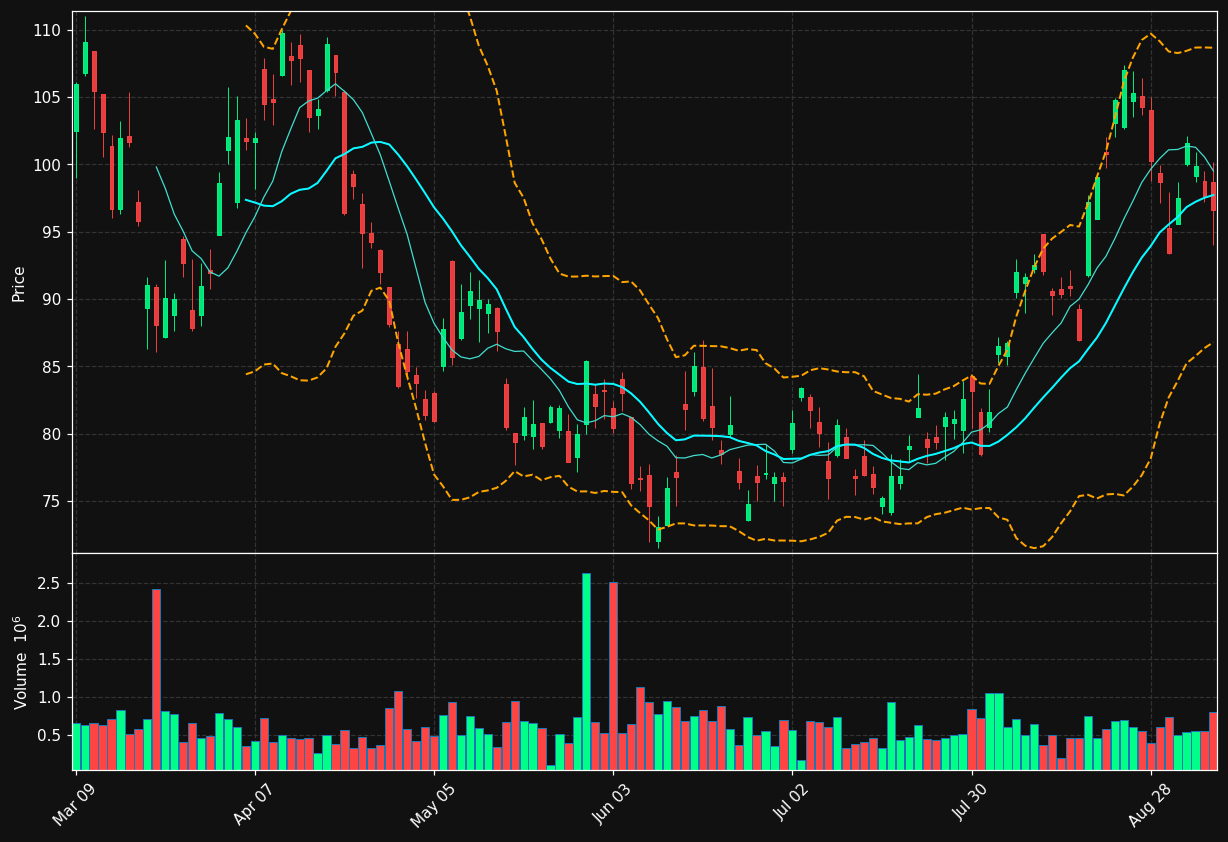The image size is (1228, 842).
Task: Click the 90 price axis label
Action: pyautogui.click(x=51, y=300)
